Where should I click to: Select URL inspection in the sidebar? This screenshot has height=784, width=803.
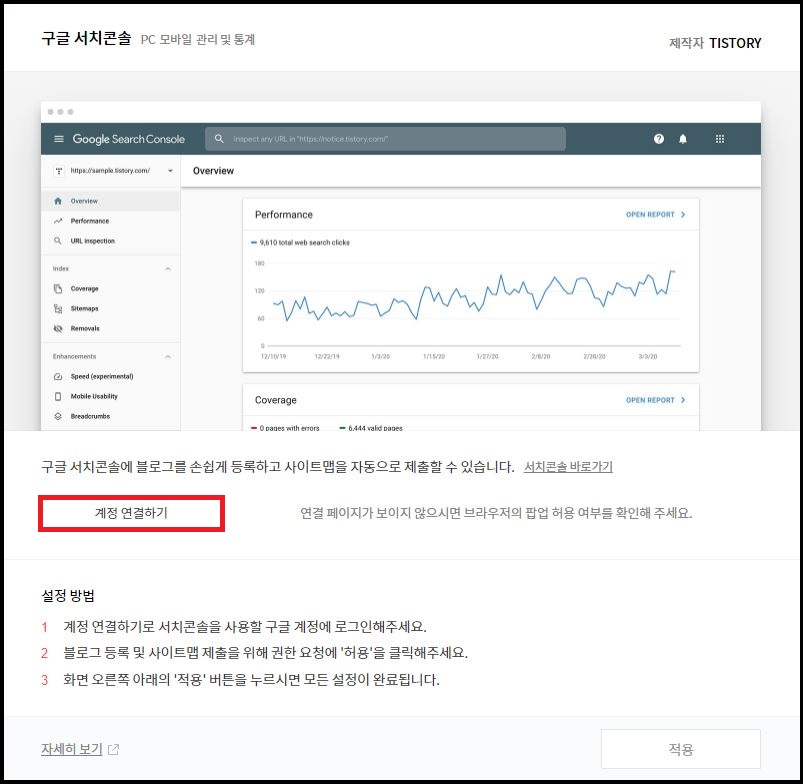pyautogui.click(x=111, y=241)
